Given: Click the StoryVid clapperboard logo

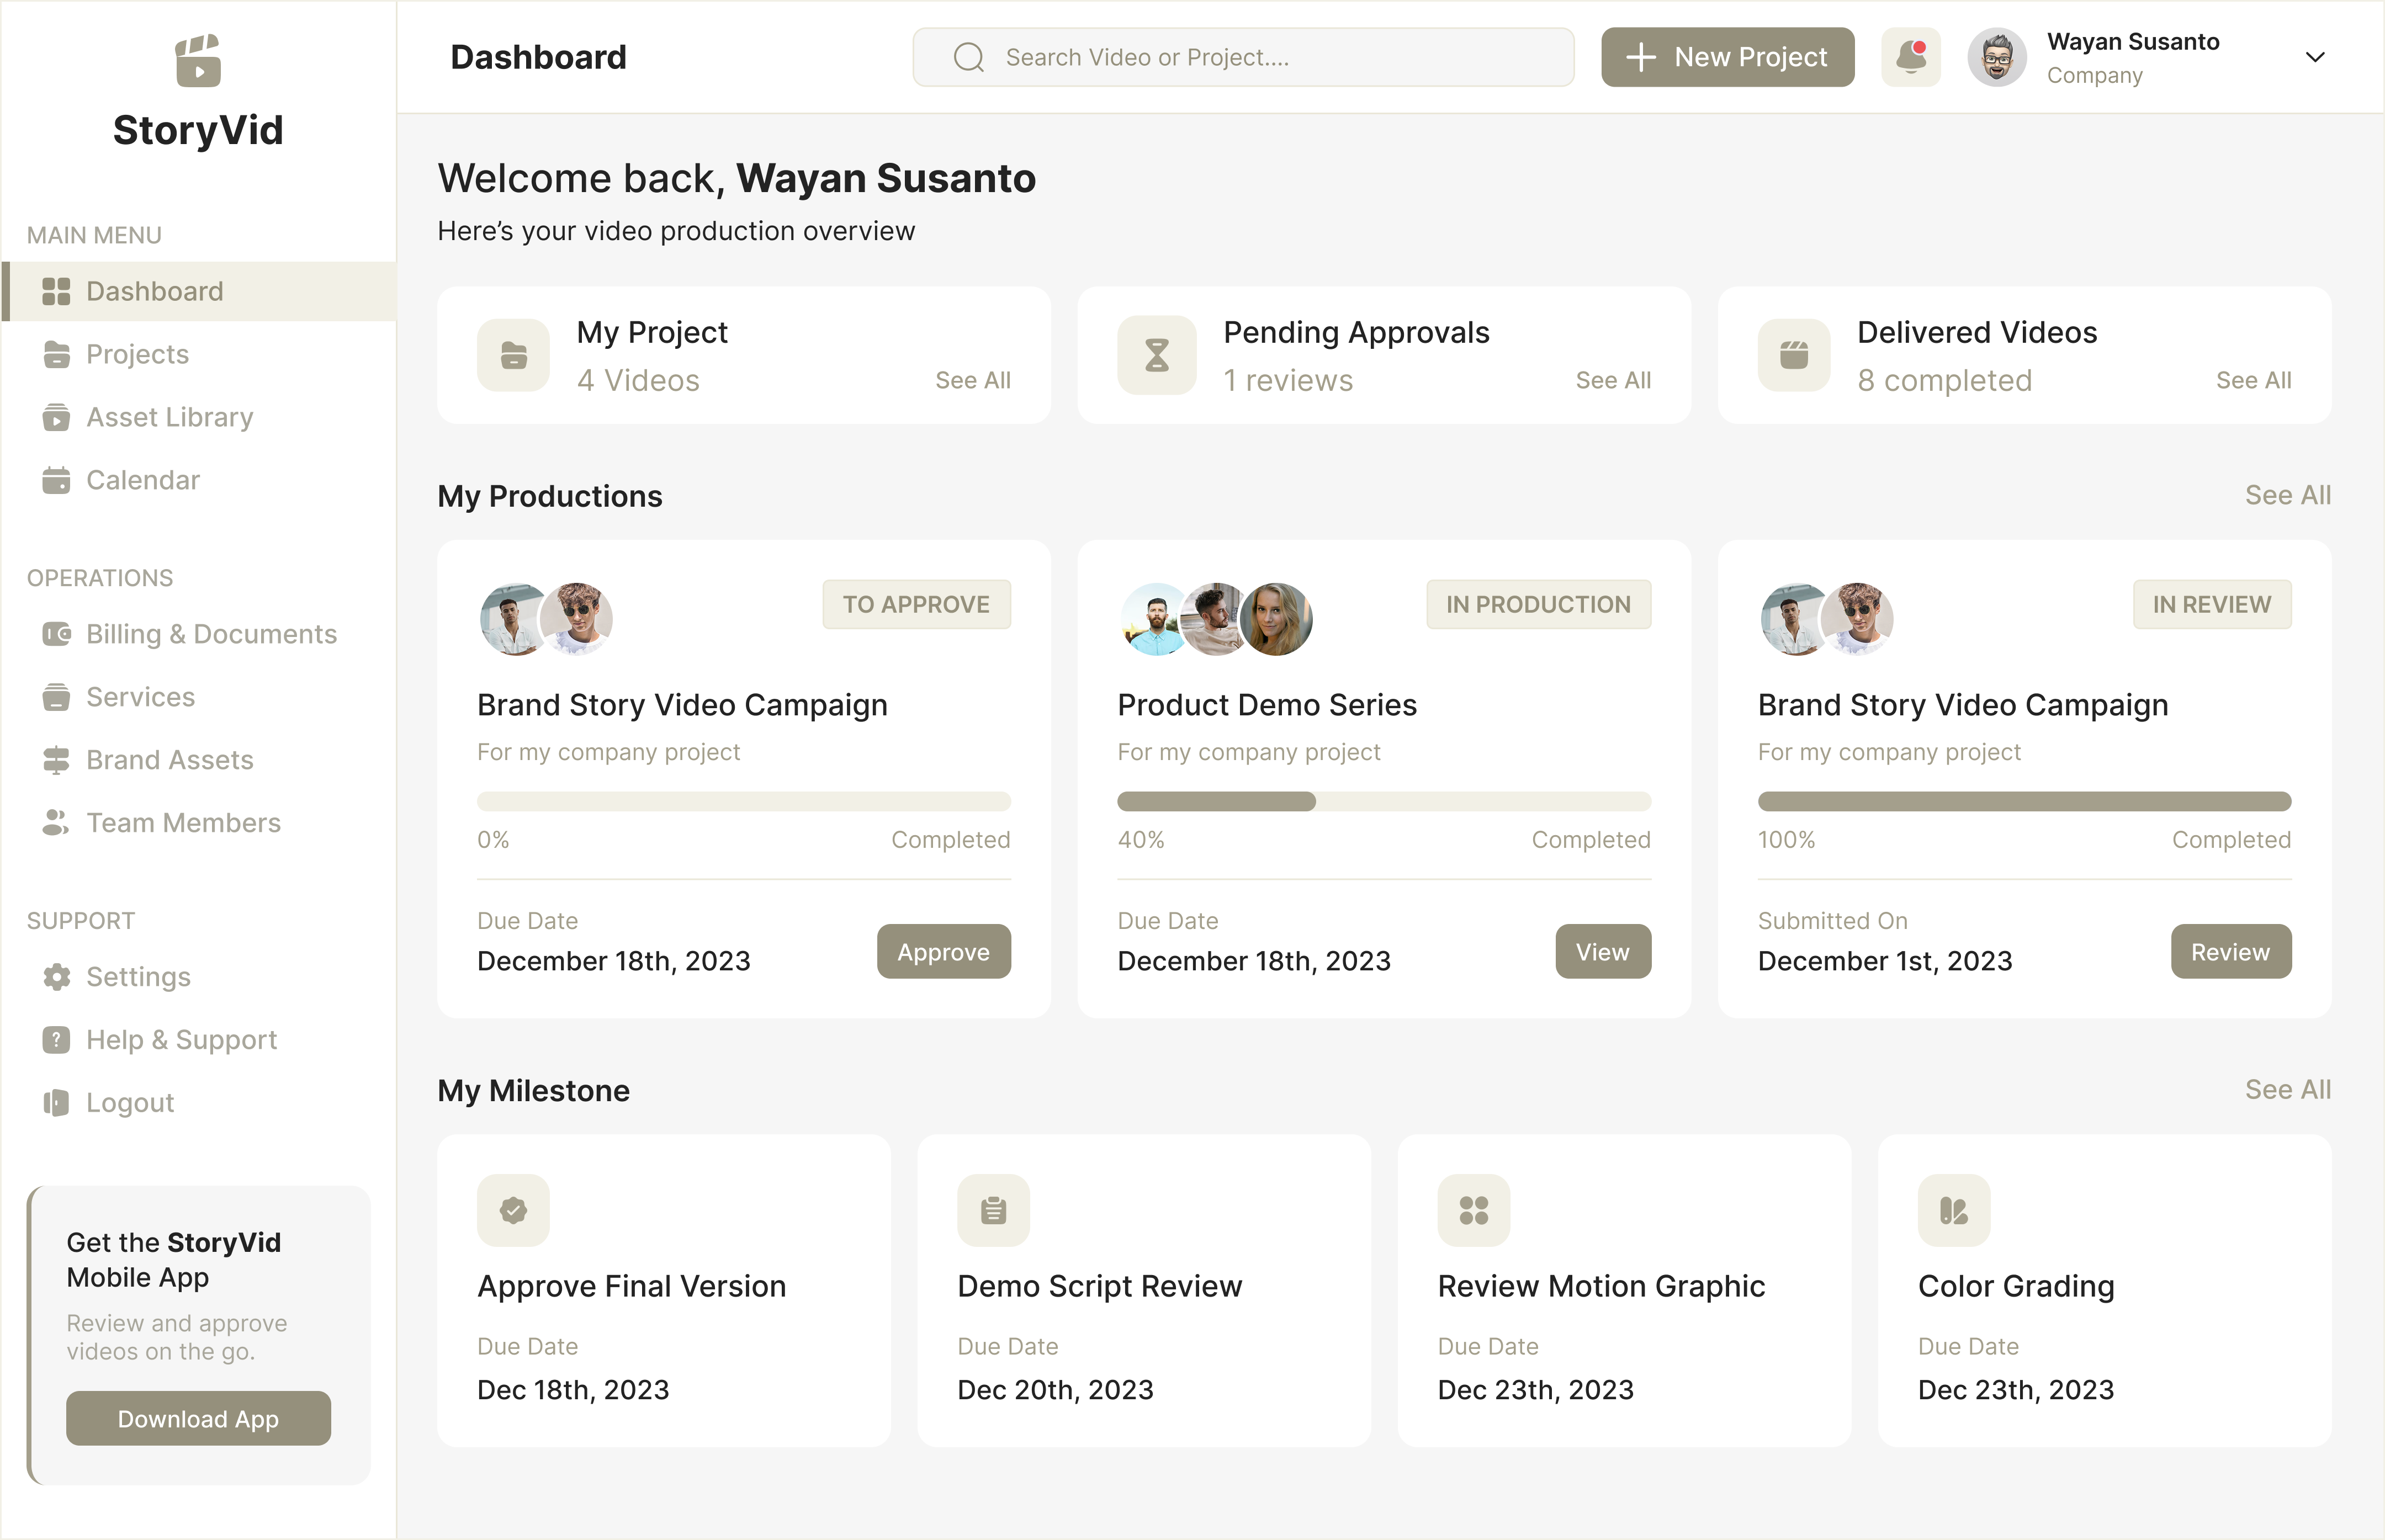Looking at the screenshot, I should pos(197,60).
